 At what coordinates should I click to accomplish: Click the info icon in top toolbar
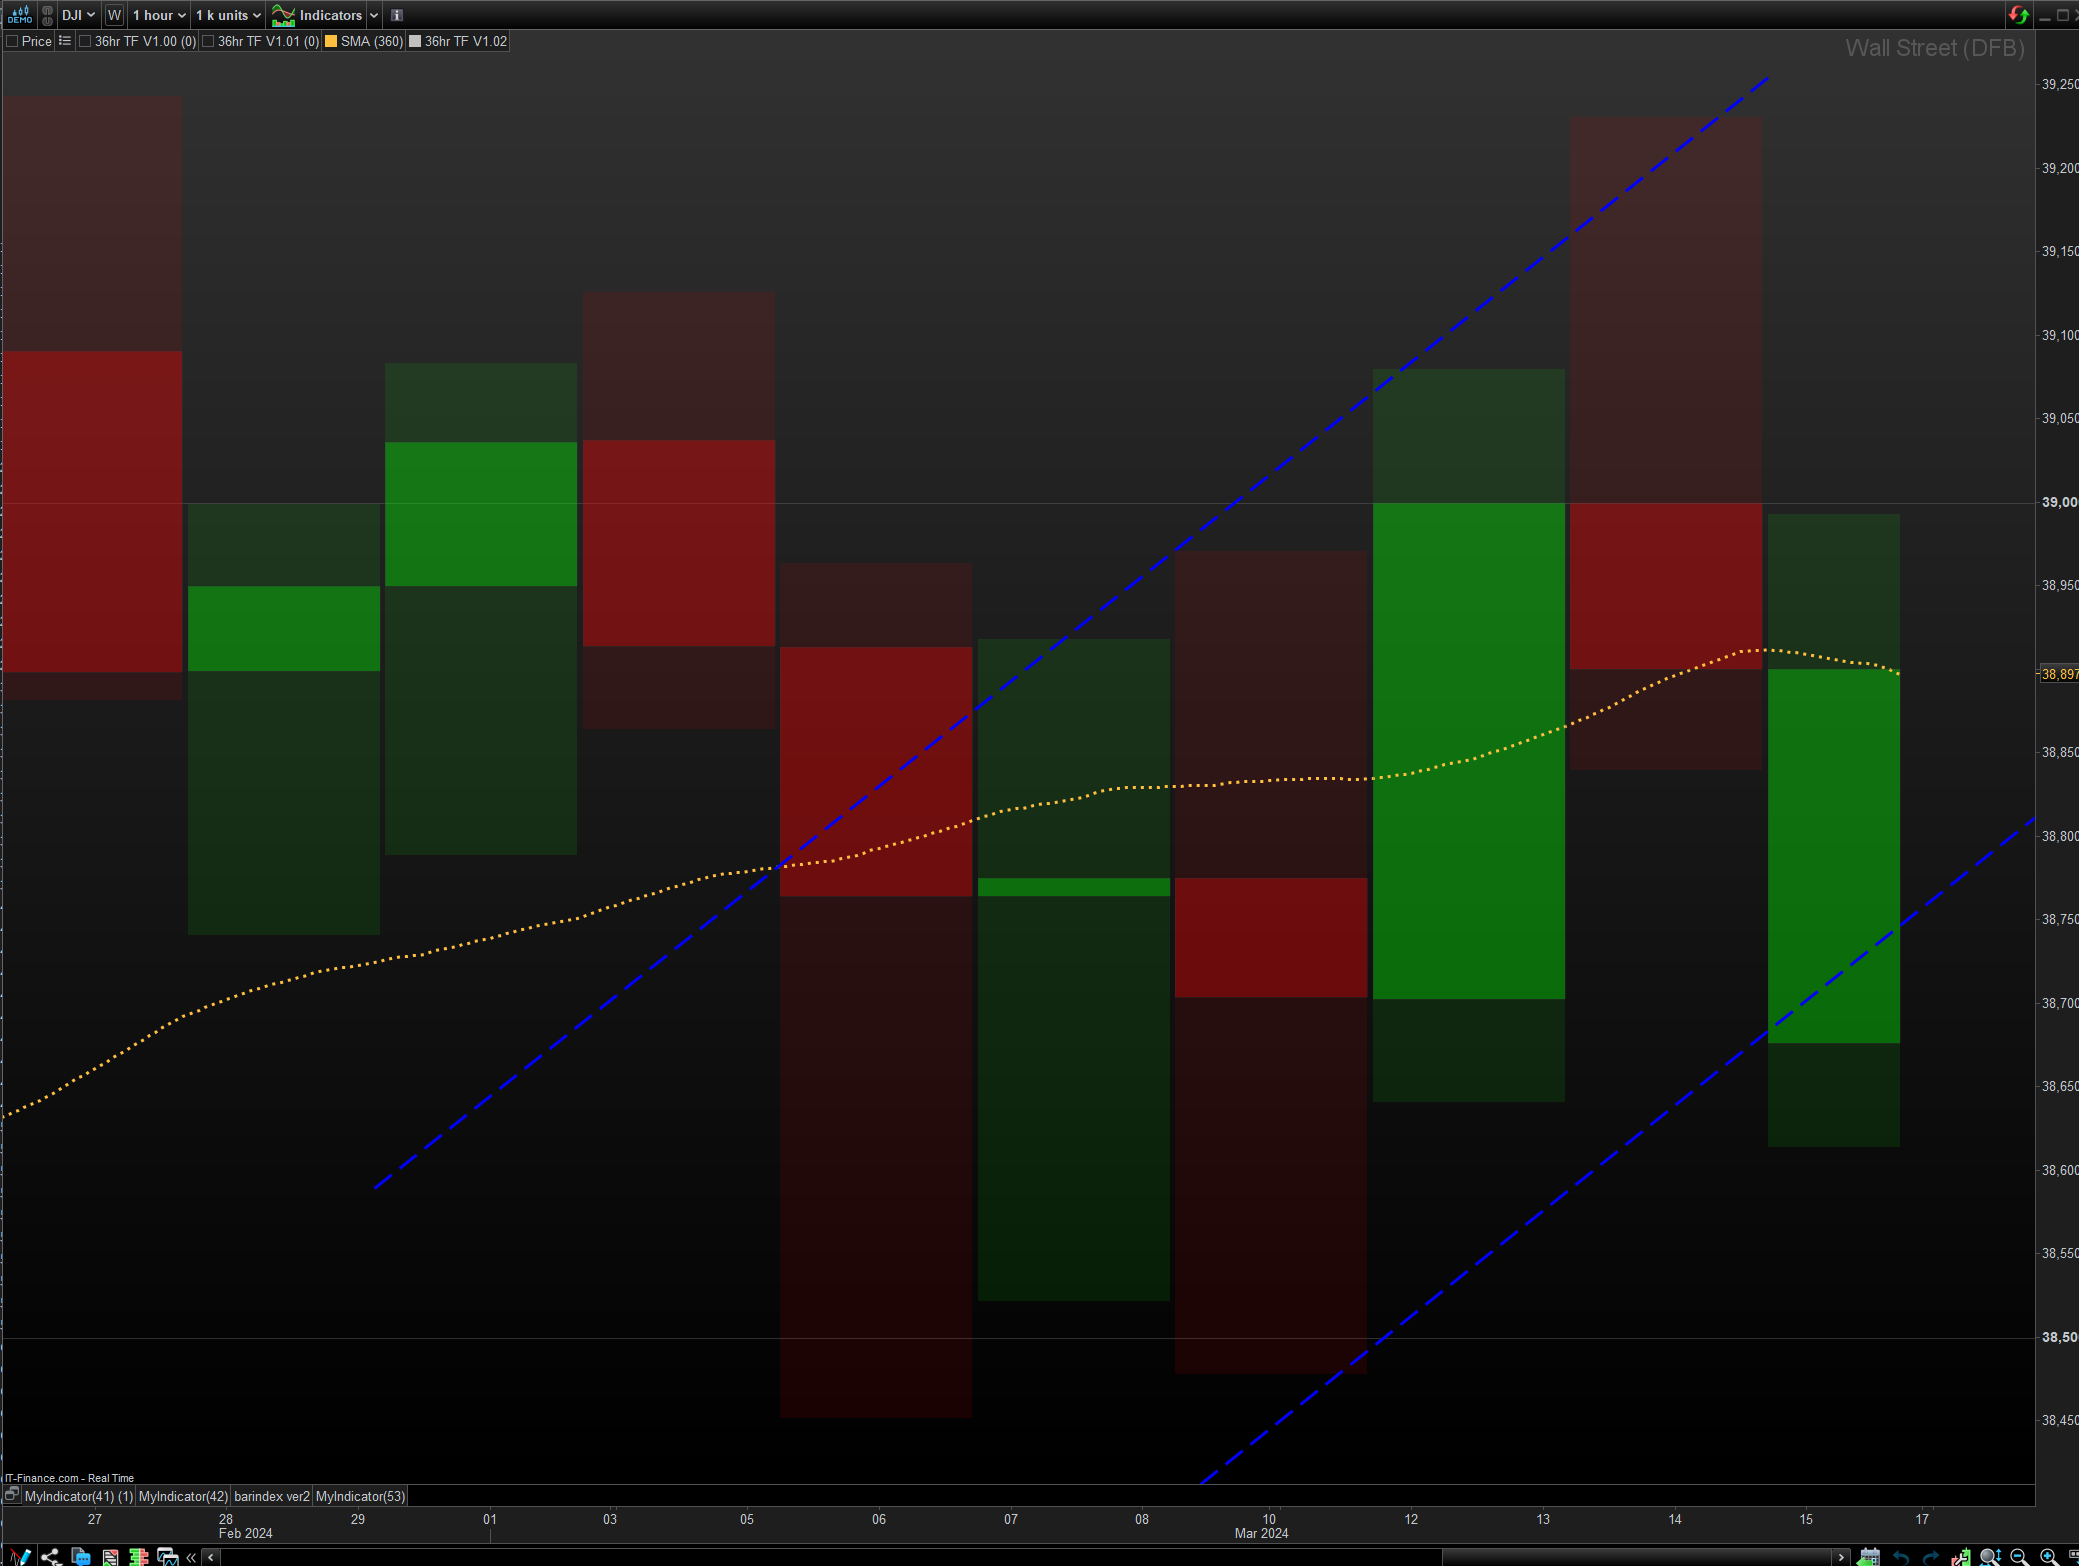[397, 15]
